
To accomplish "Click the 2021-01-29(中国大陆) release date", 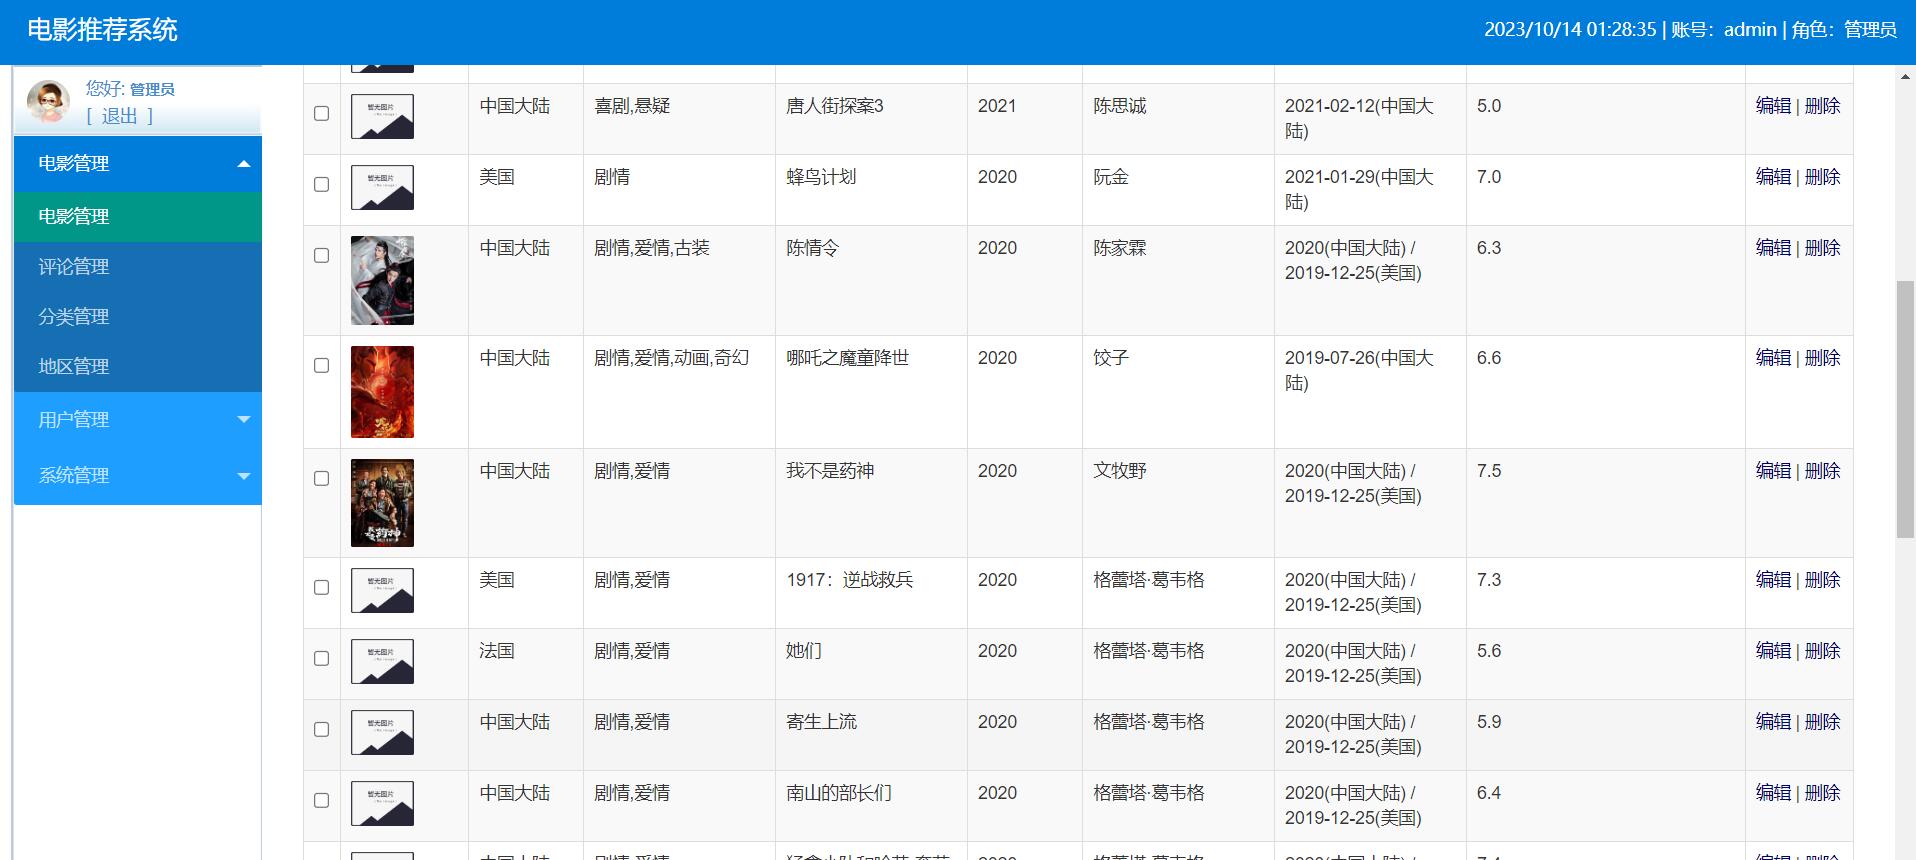I will click(1359, 189).
